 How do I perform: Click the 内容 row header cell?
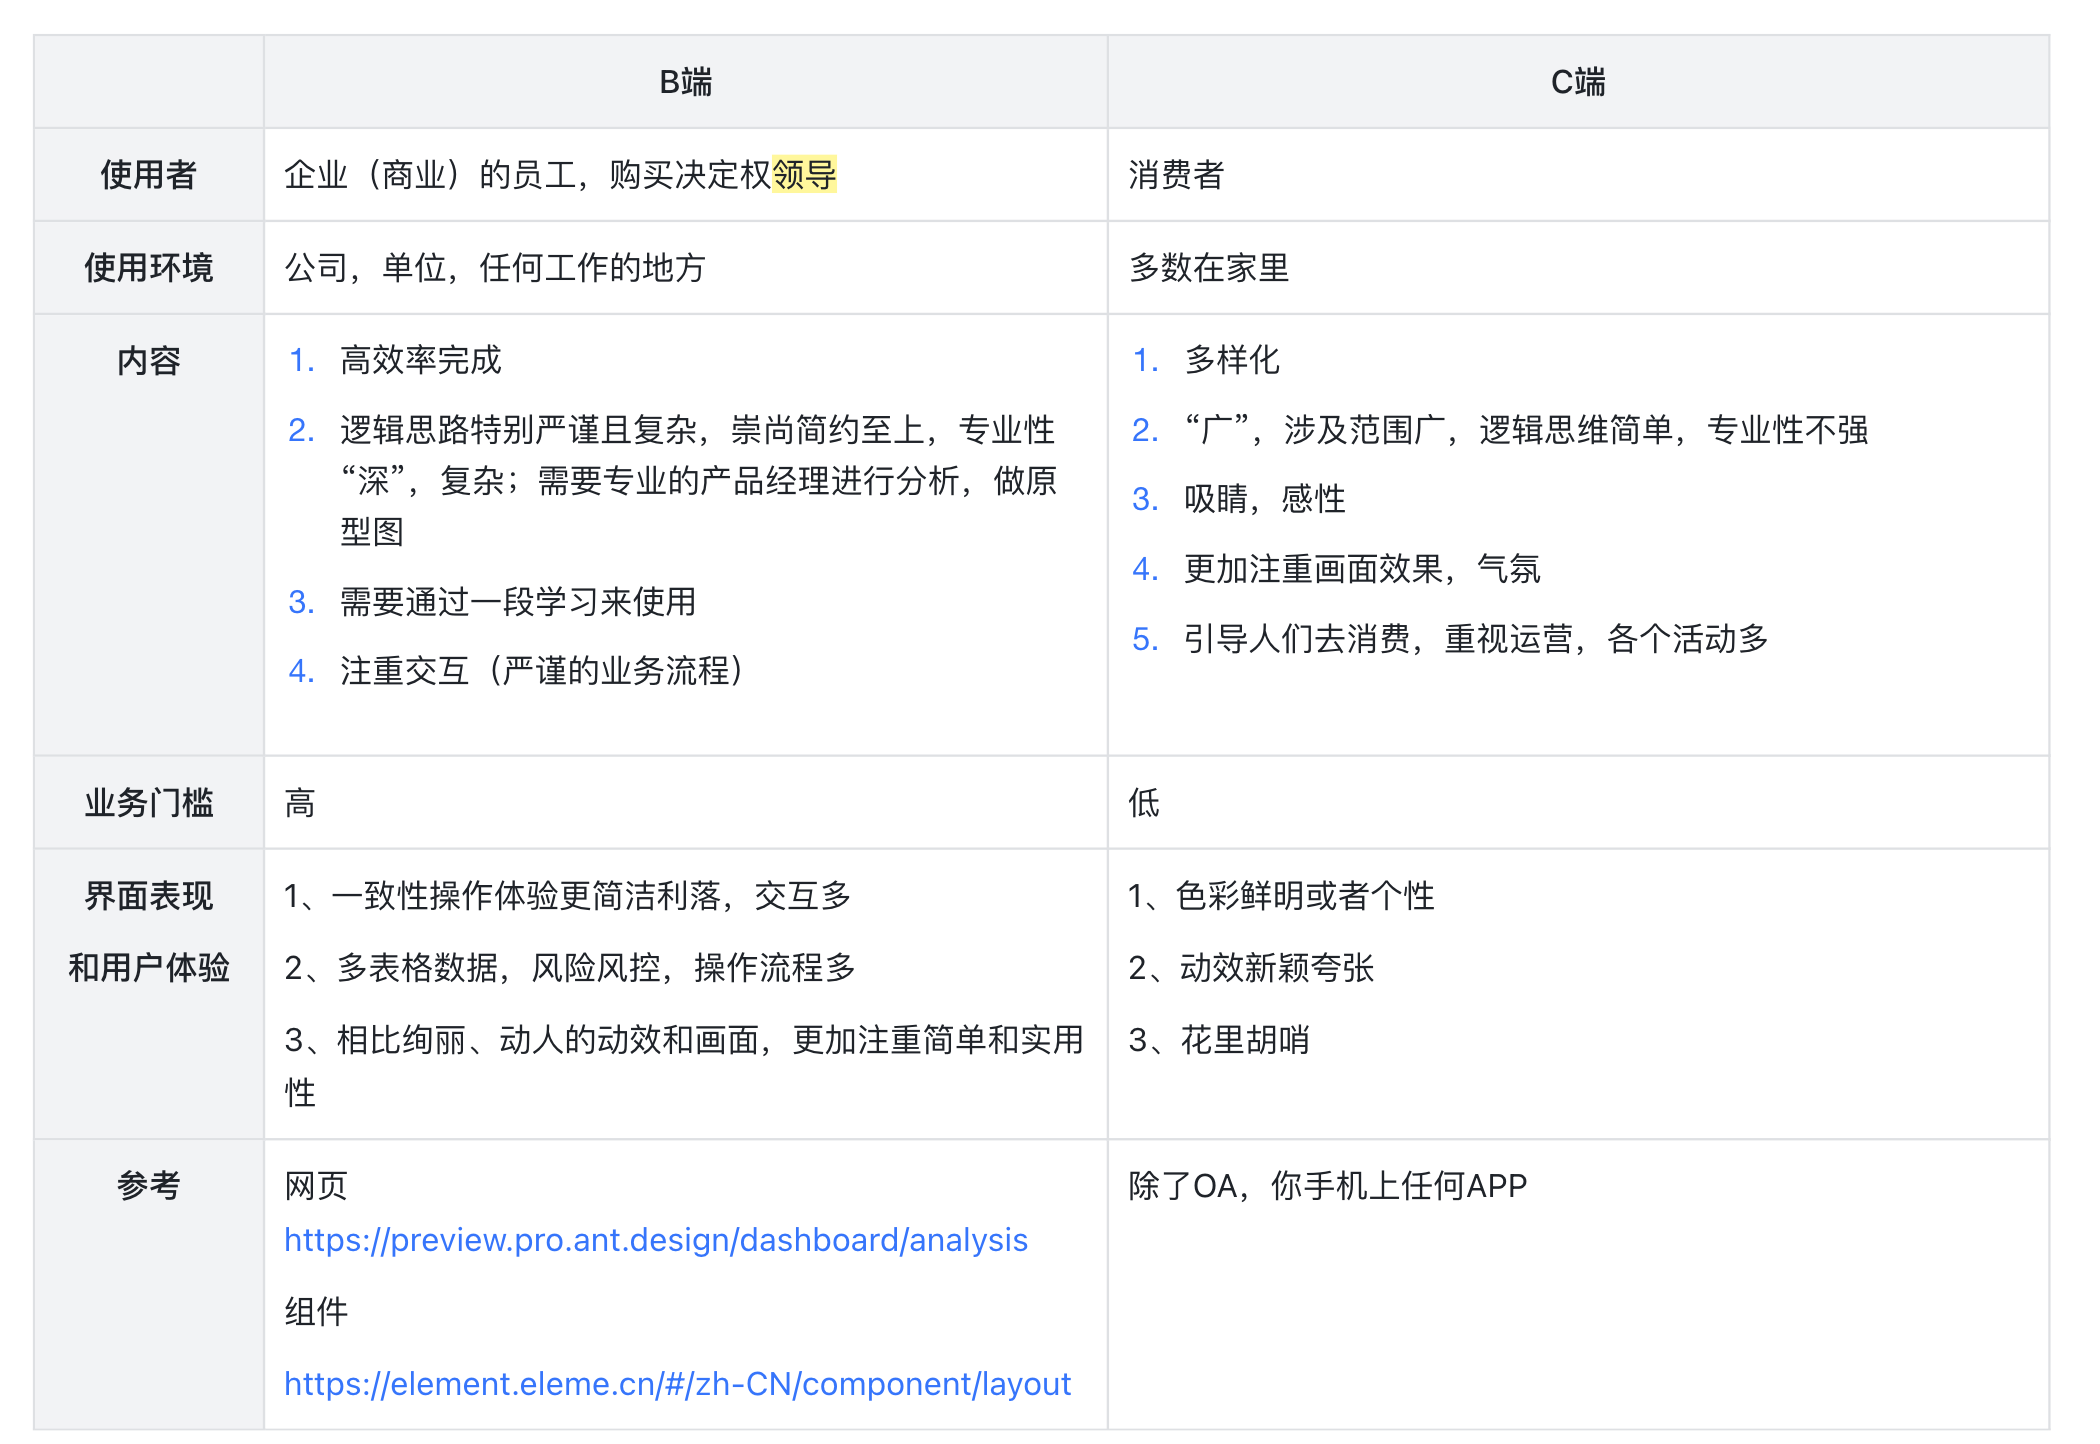click(148, 361)
